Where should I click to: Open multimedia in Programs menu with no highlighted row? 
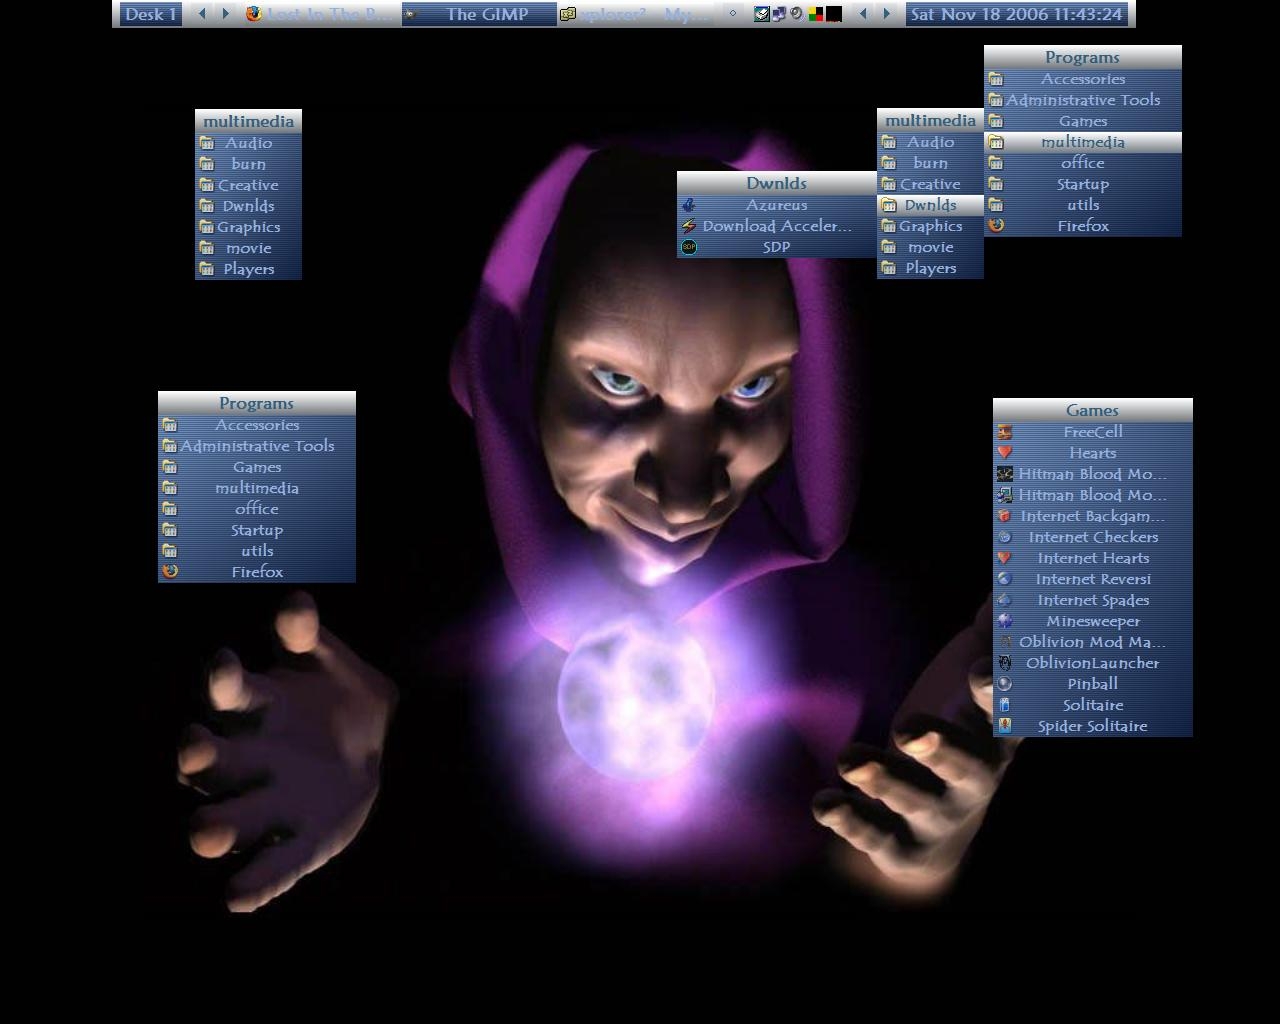coord(257,488)
